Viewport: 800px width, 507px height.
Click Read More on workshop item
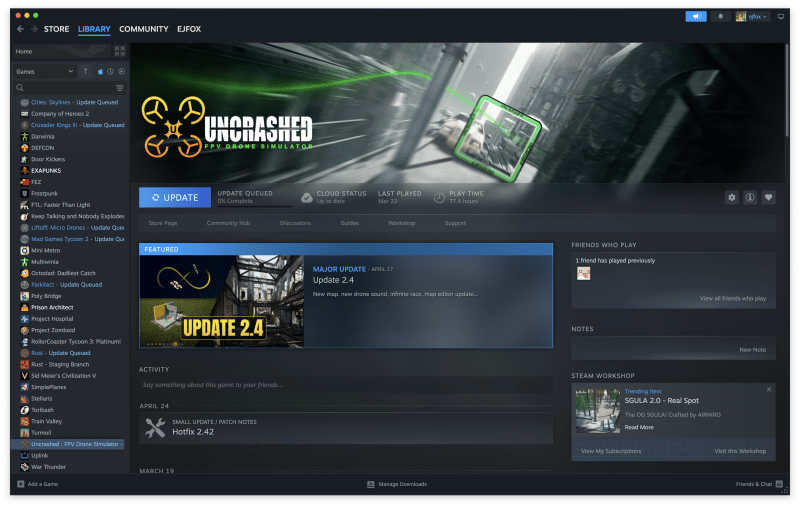point(639,427)
